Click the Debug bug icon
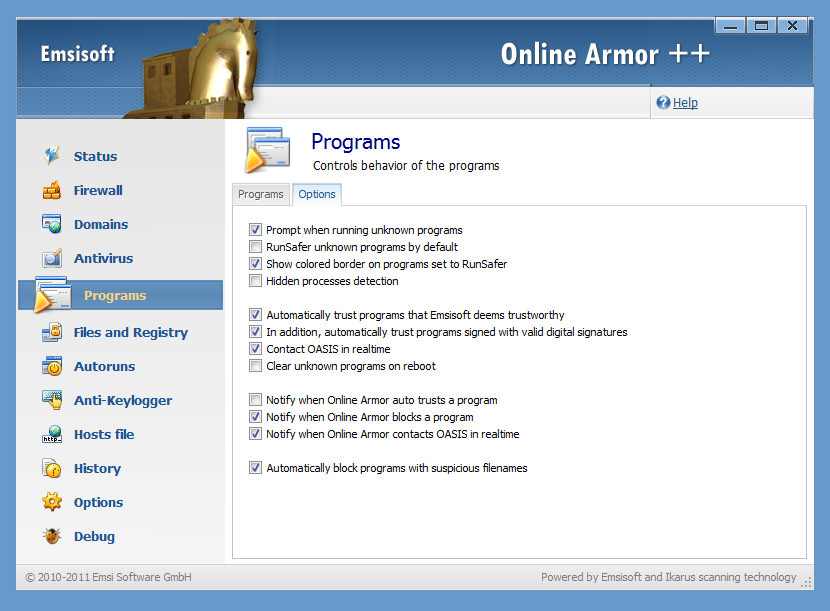Screen dimensions: 830x611 pos(52,536)
